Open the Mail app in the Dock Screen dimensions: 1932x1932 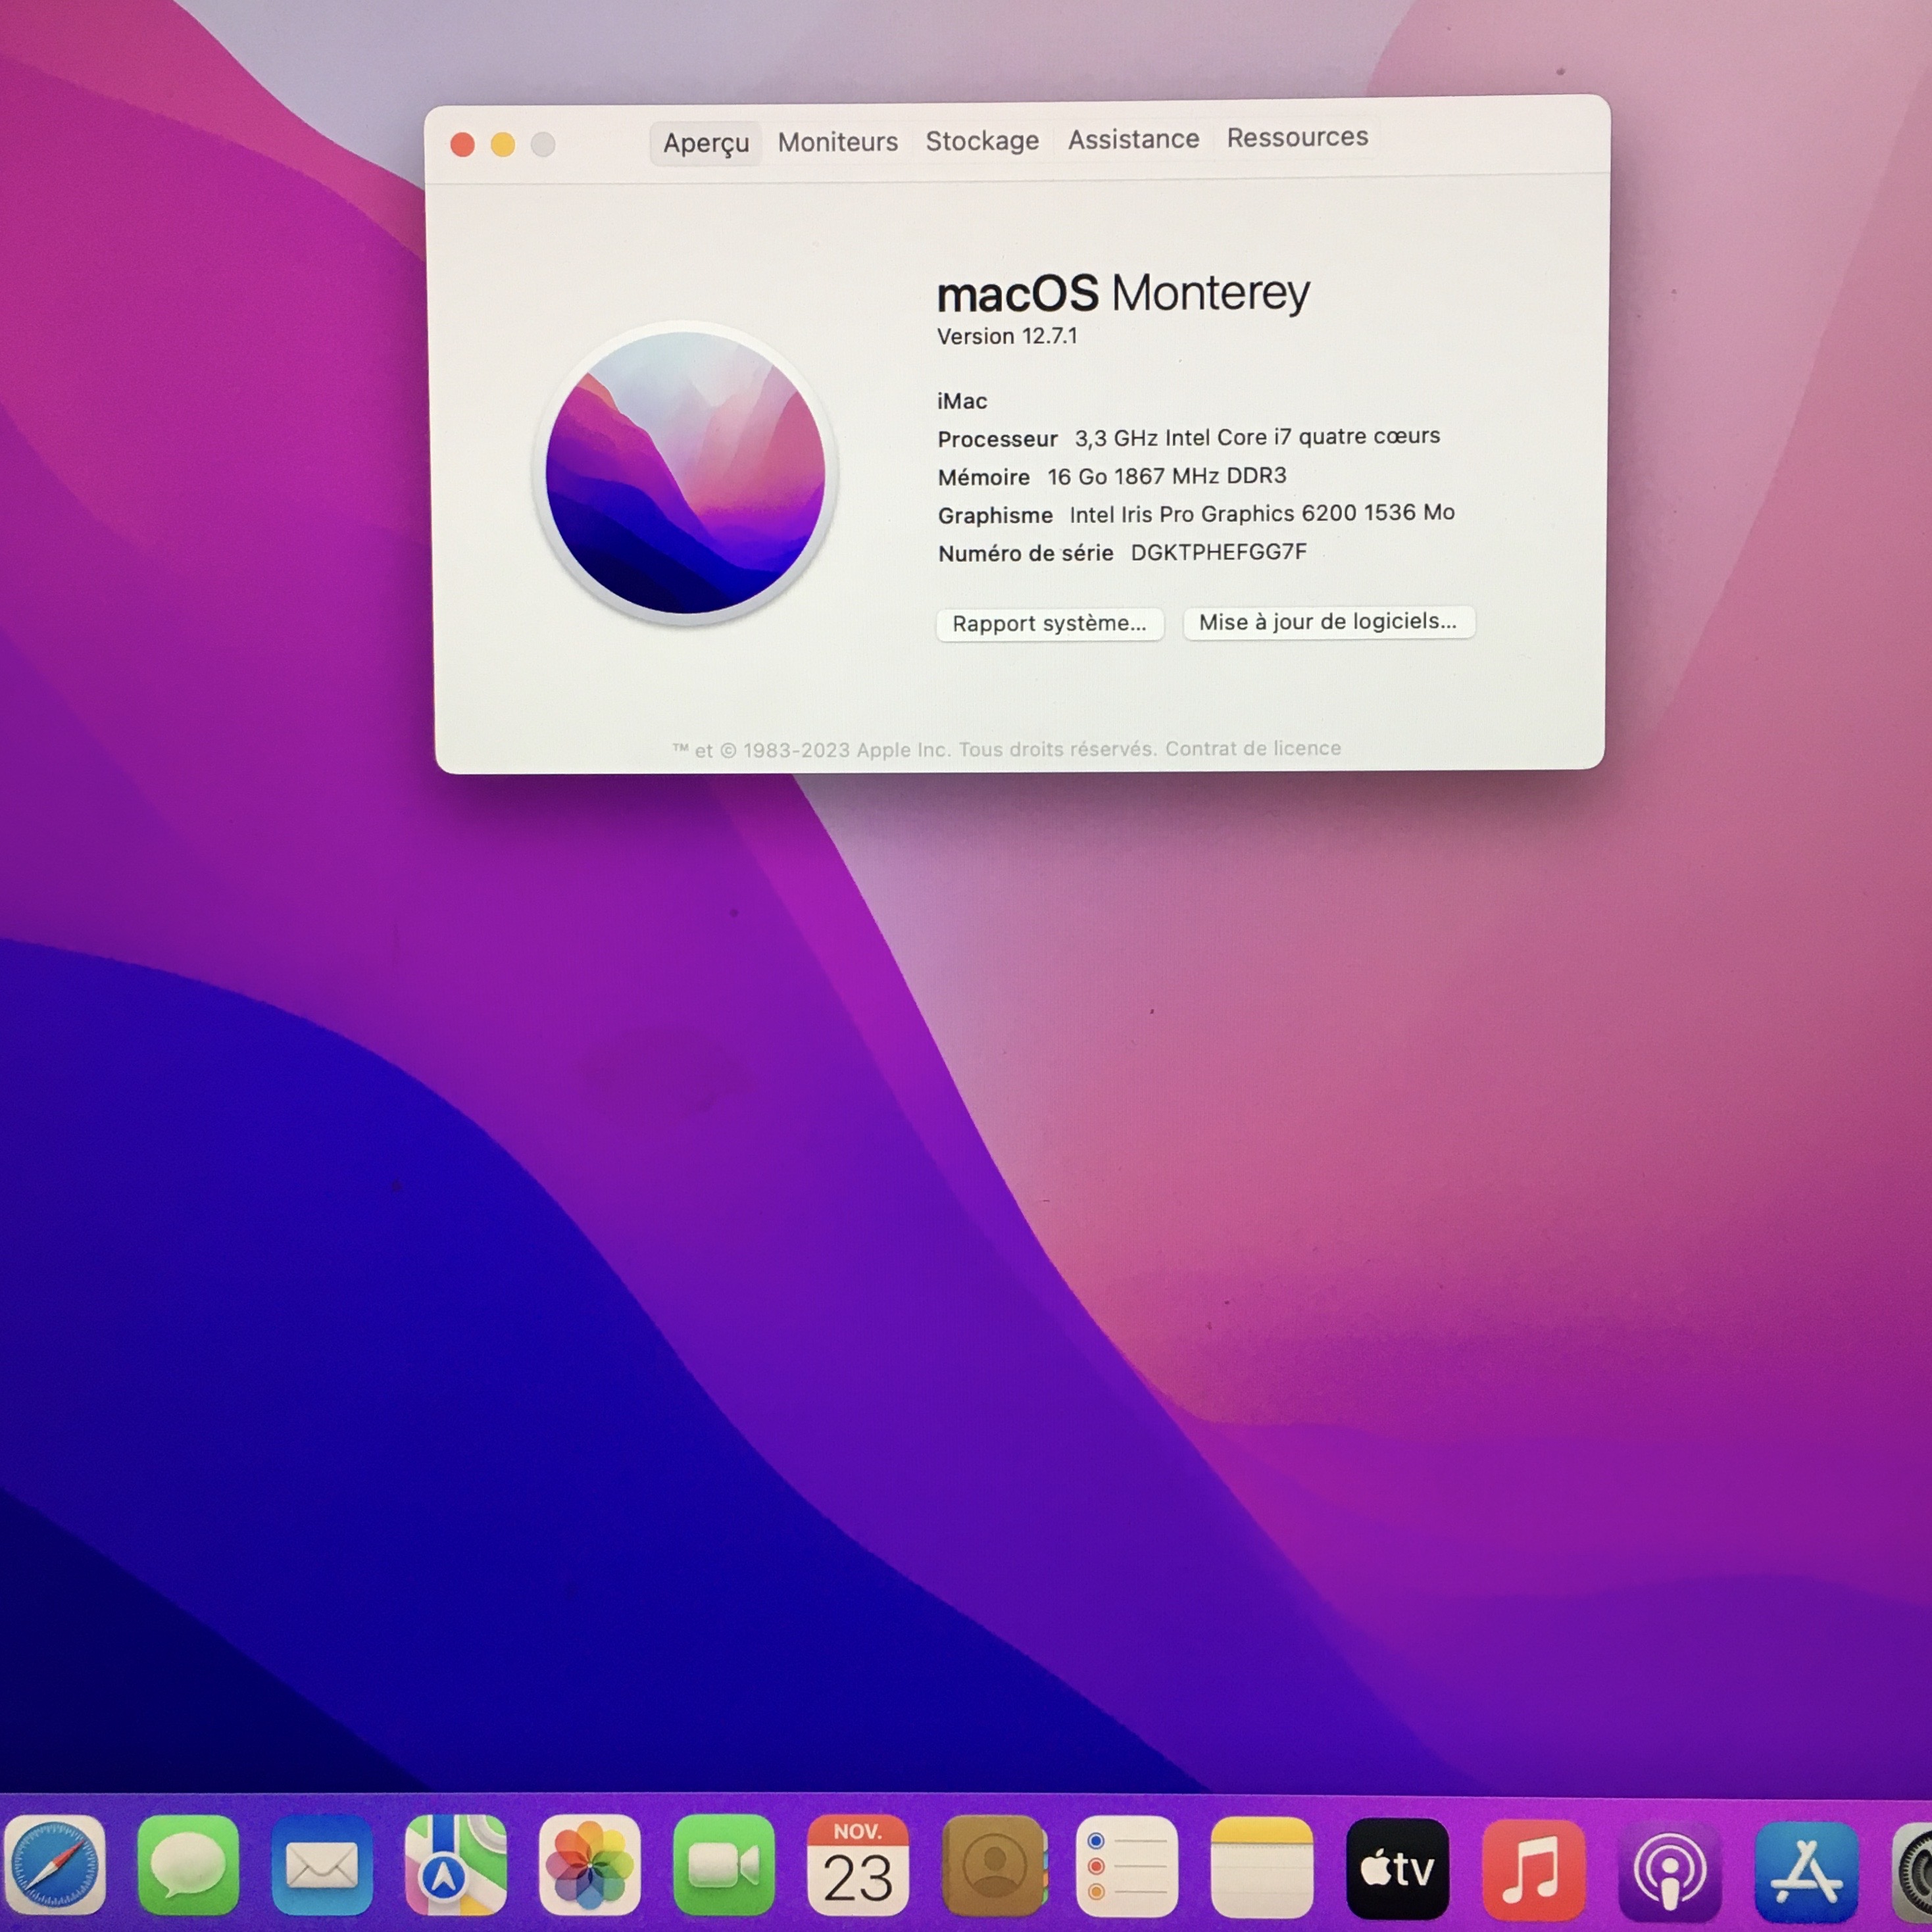[322, 1866]
